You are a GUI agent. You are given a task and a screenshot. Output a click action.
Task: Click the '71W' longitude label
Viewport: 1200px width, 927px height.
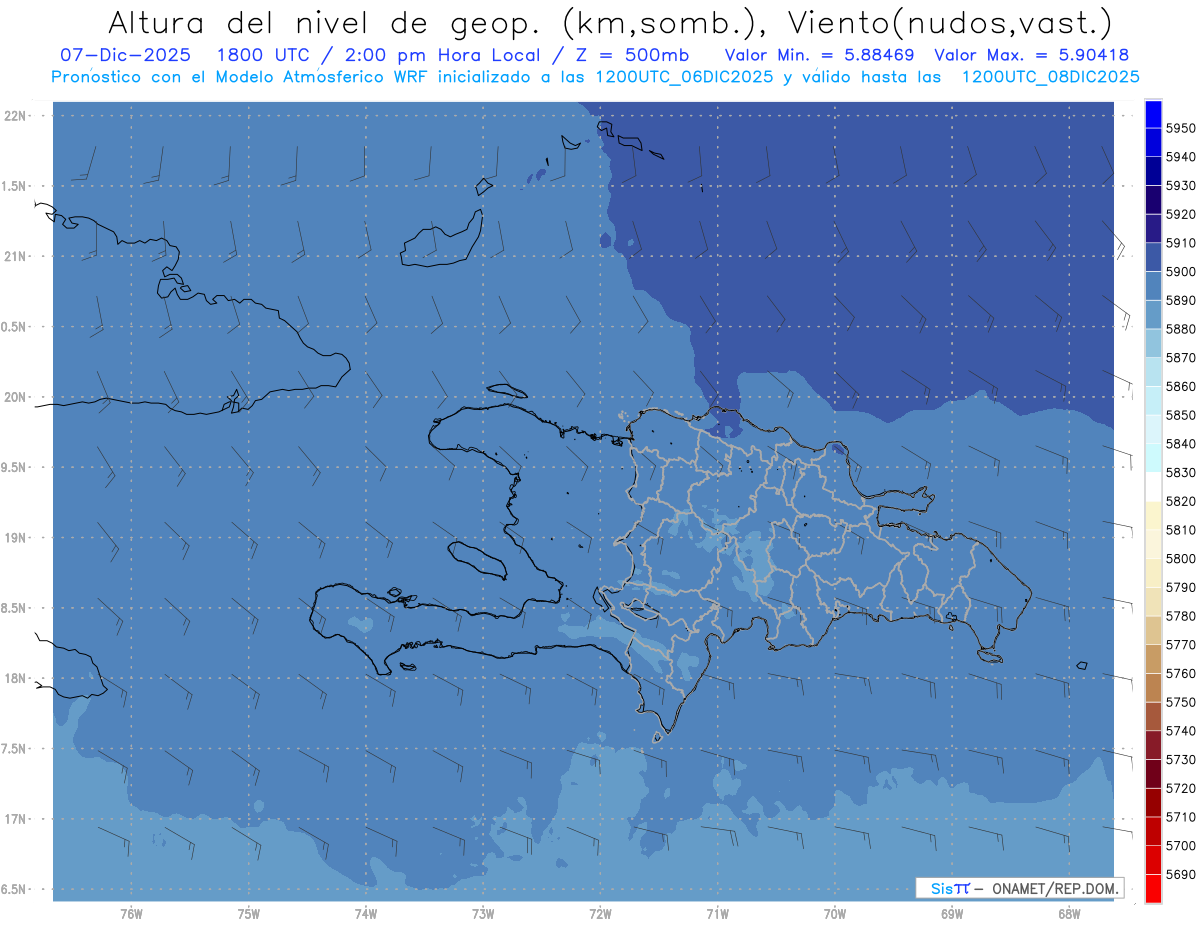click(717, 914)
